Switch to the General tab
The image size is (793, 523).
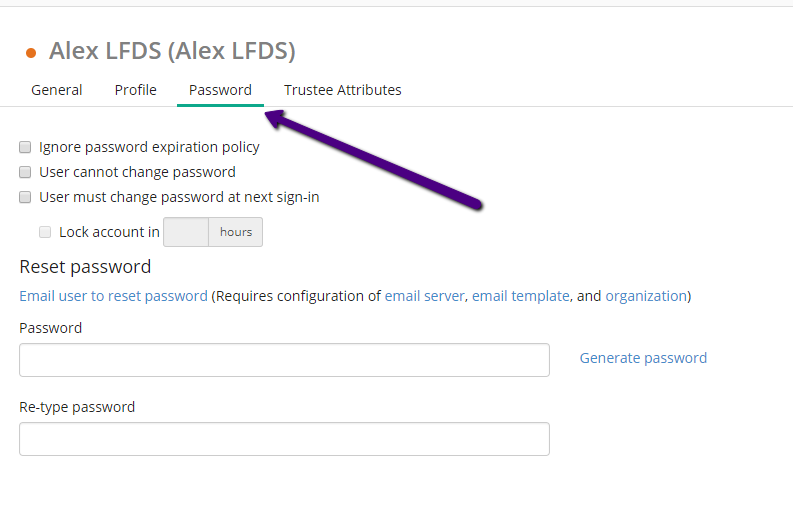click(57, 90)
